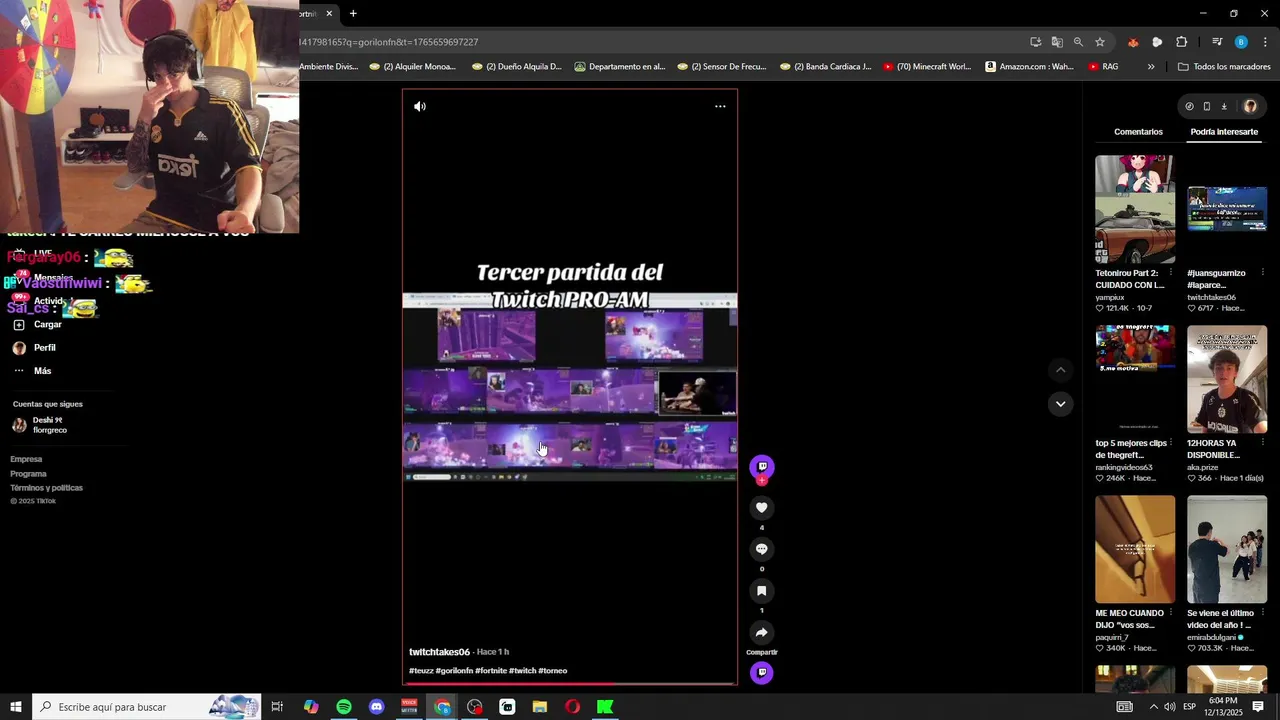
Task: Open Discord from taskbar
Action: (x=376, y=707)
